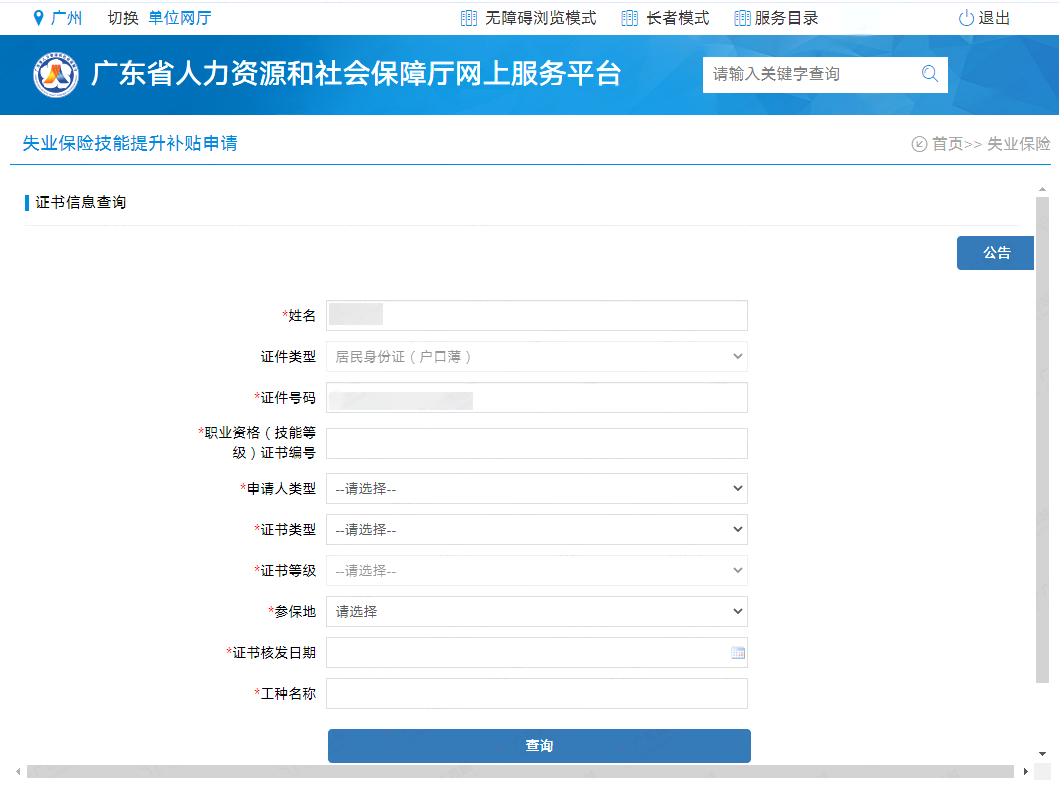Click the platform logo emblem

55,75
